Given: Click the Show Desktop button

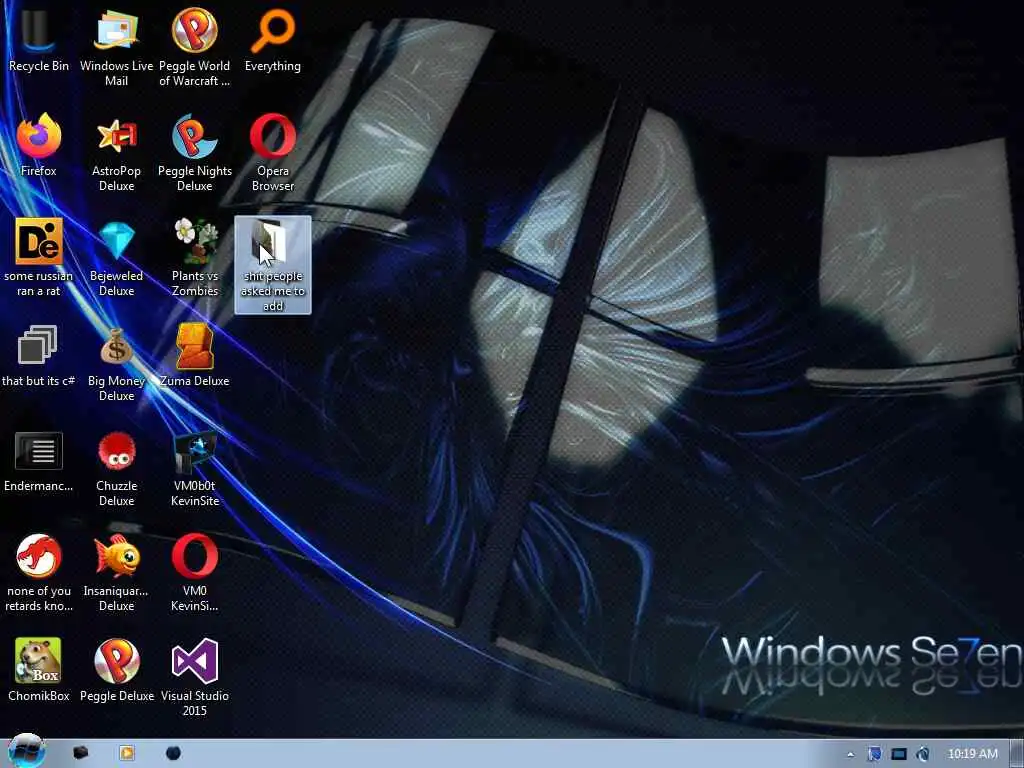Looking at the screenshot, I should coord(1017,754).
